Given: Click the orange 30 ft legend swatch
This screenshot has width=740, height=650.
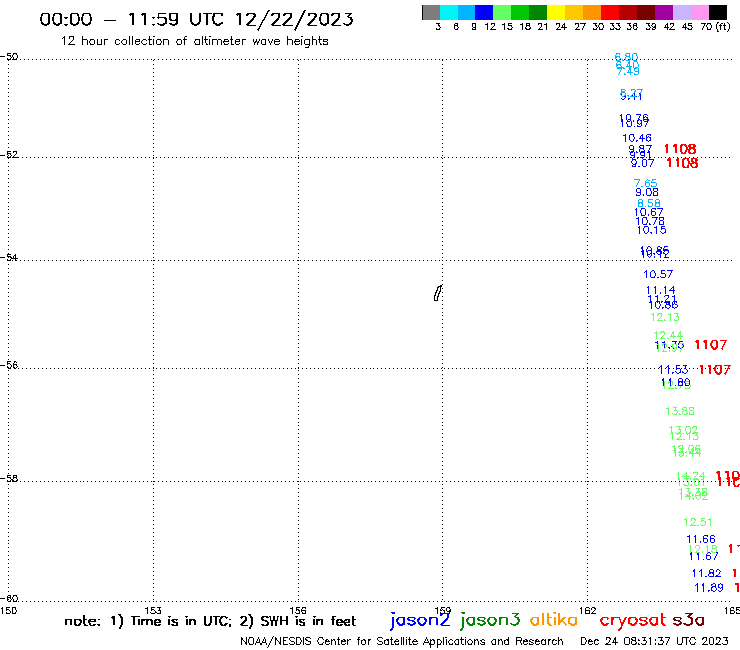Looking at the screenshot, I should click(x=592, y=12).
